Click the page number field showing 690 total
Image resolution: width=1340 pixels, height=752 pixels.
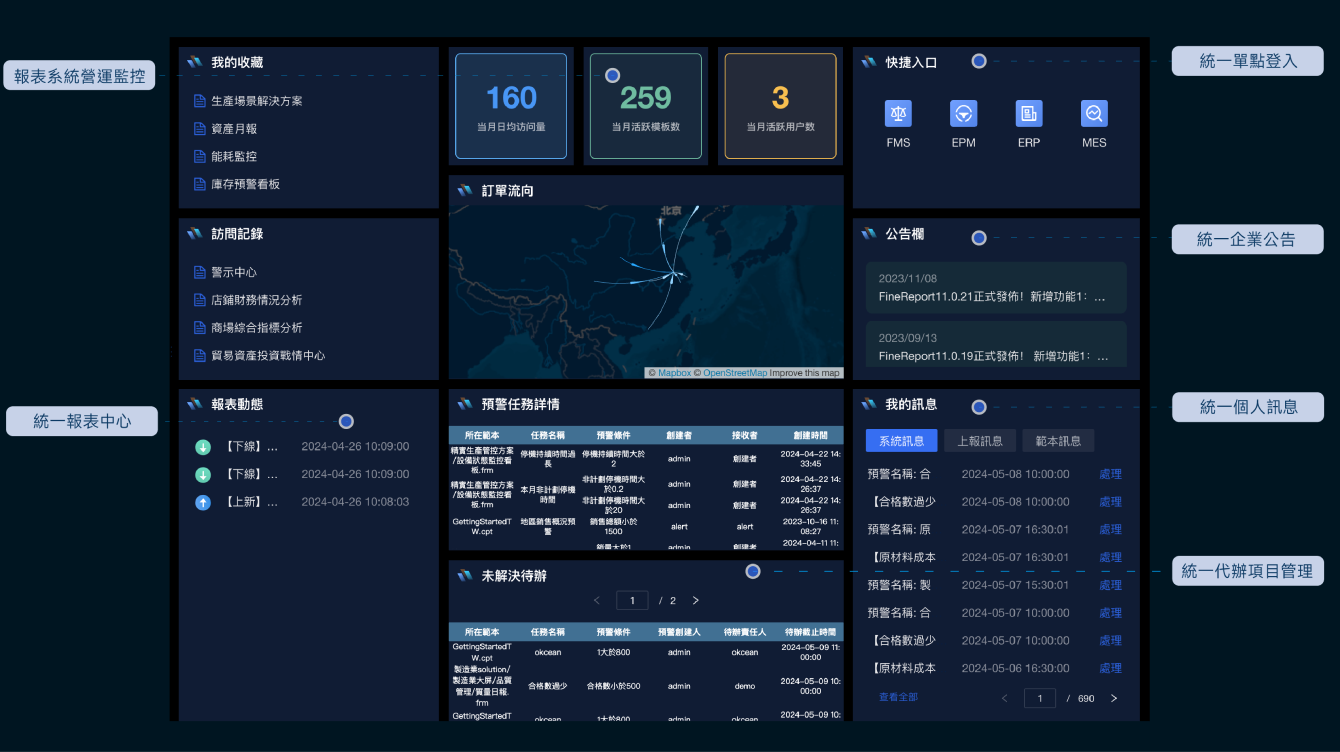(1040, 698)
